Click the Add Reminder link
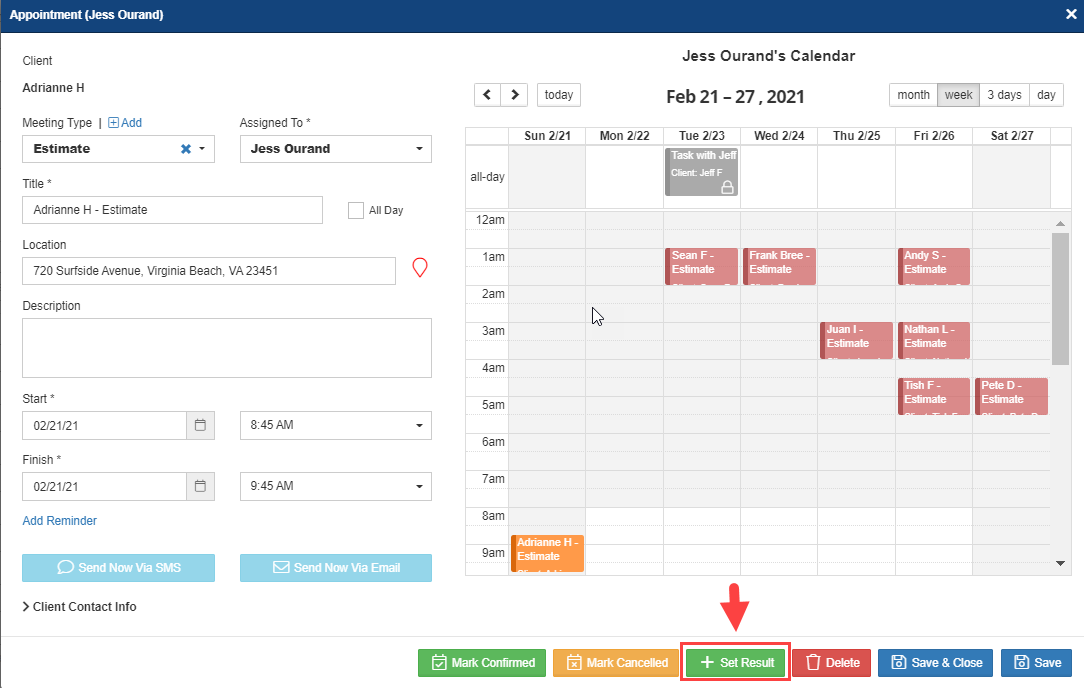 click(x=59, y=521)
